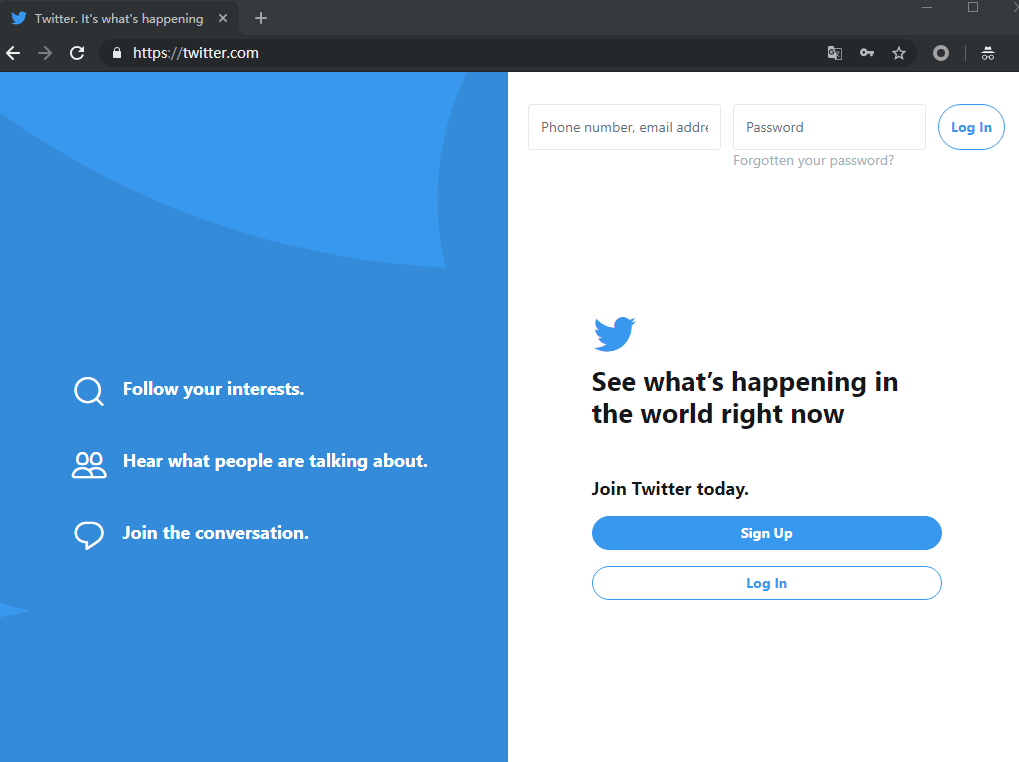Click the browser forward arrow
The height and width of the screenshot is (762, 1019).
pyautogui.click(x=45, y=53)
